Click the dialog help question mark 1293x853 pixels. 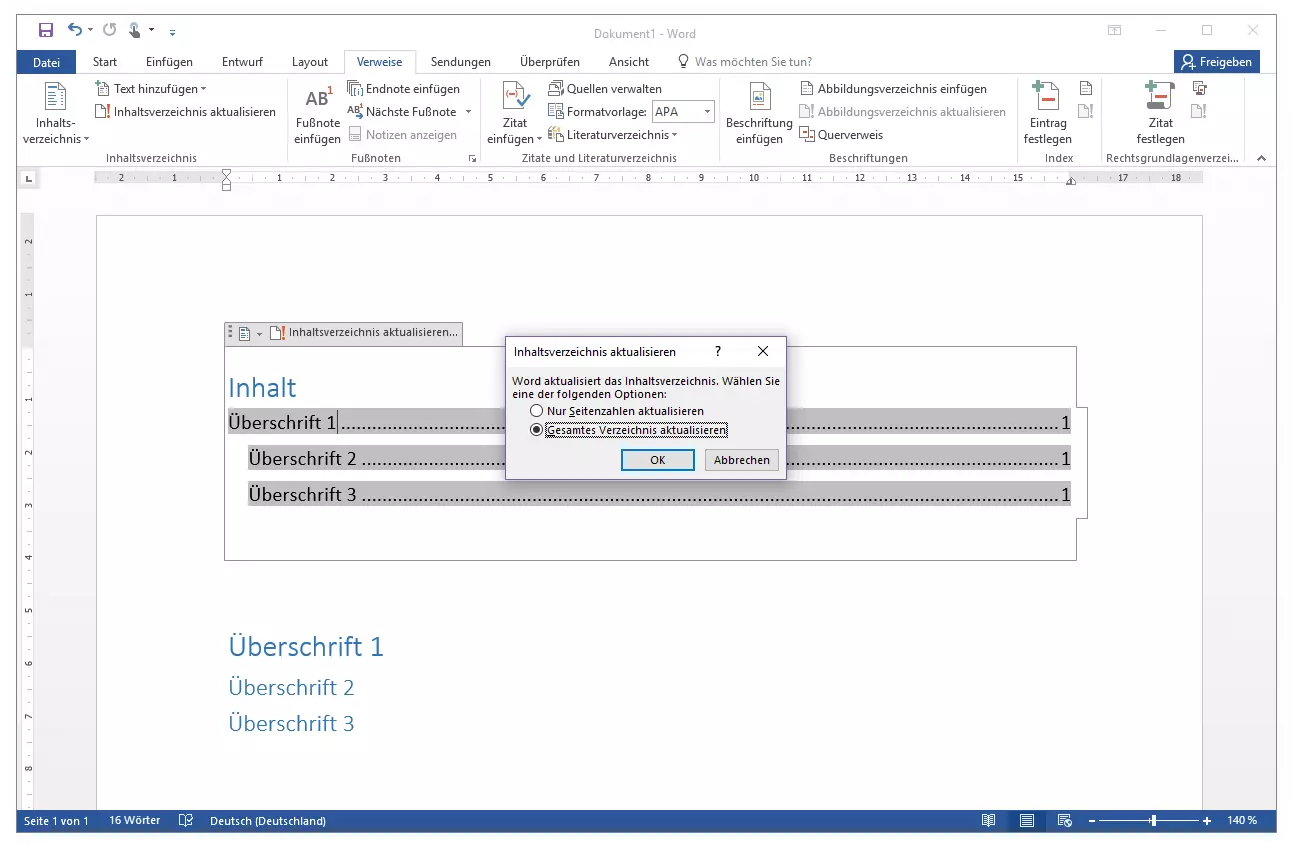(717, 352)
